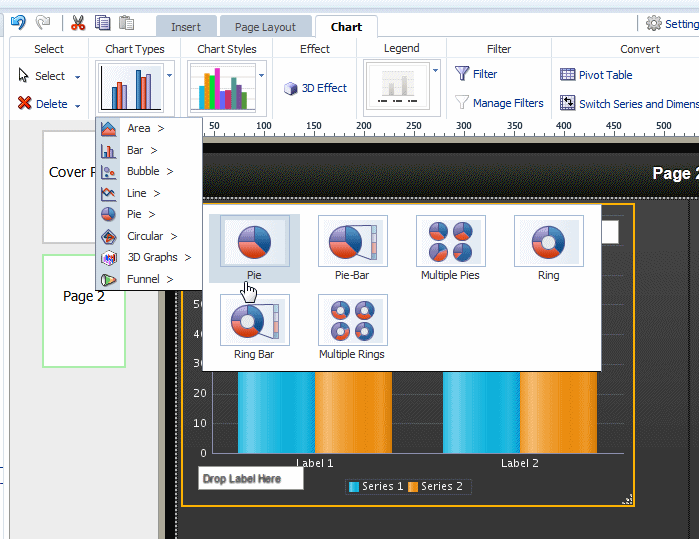The width and height of the screenshot is (699, 539).
Task: Click the Label 1 axis text
Action: coord(314,463)
